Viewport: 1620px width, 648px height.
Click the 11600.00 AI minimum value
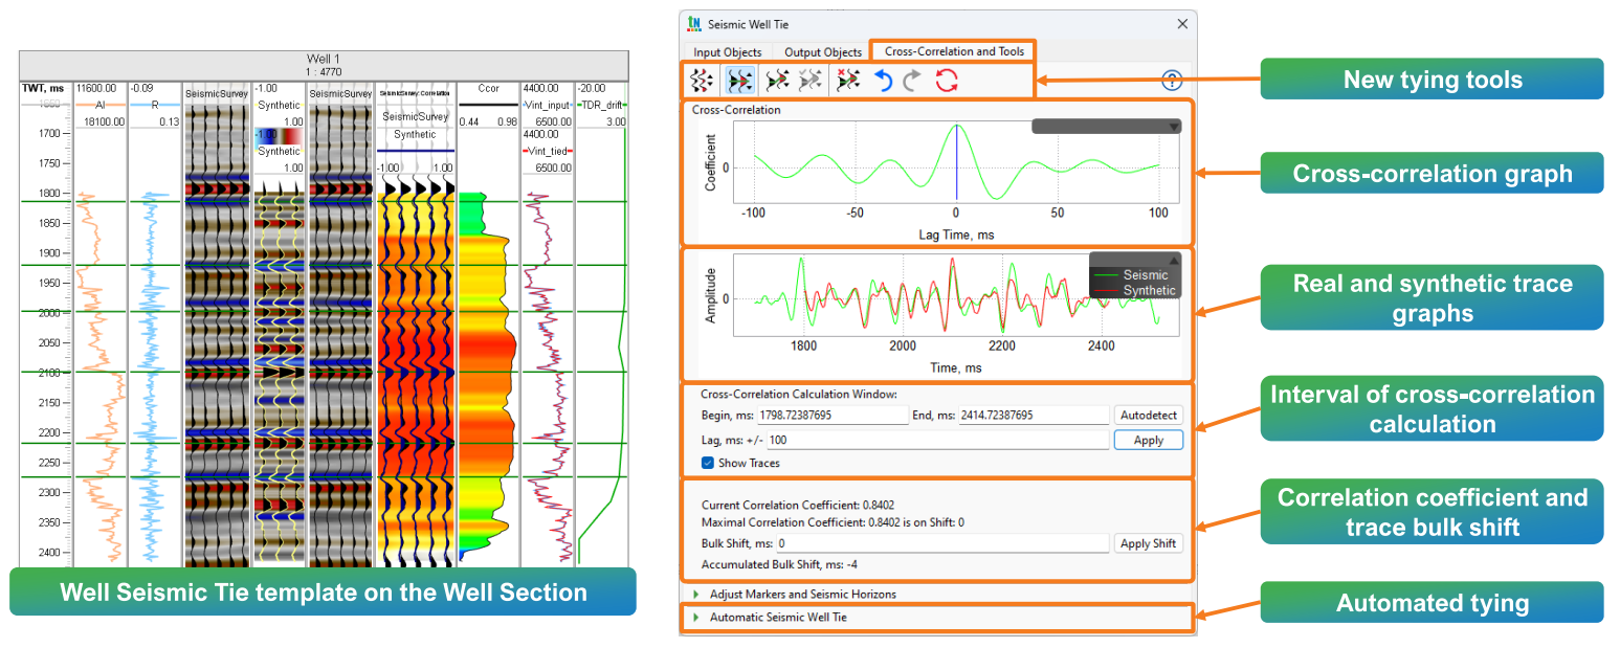[96, 89]
